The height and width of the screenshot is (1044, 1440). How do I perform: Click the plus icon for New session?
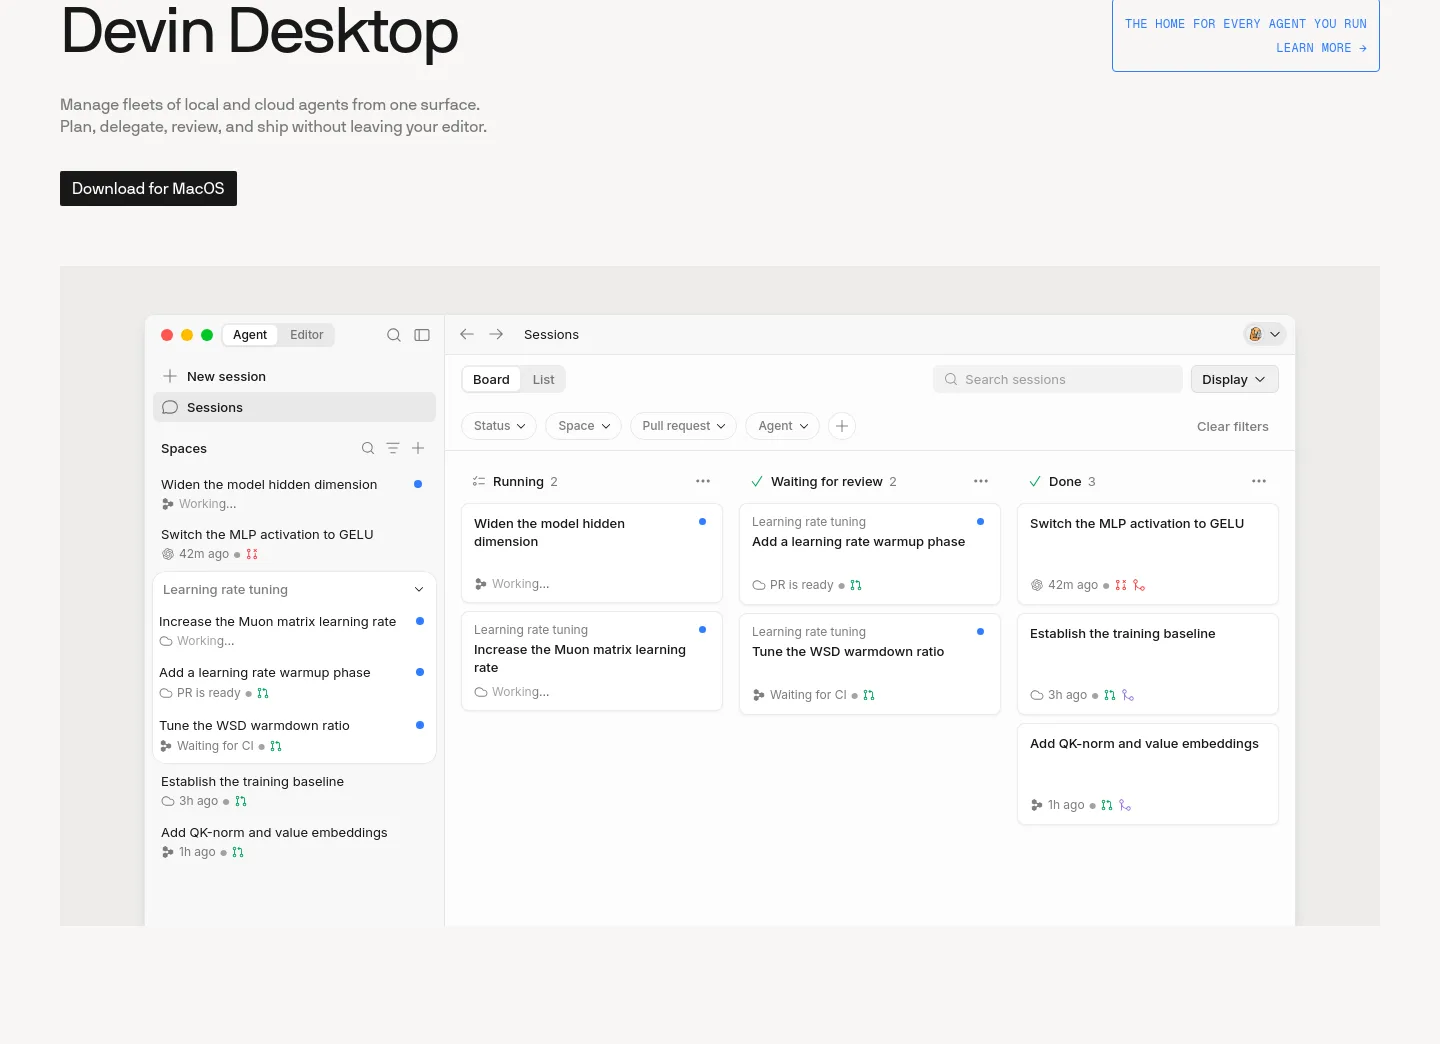[170, 376]
